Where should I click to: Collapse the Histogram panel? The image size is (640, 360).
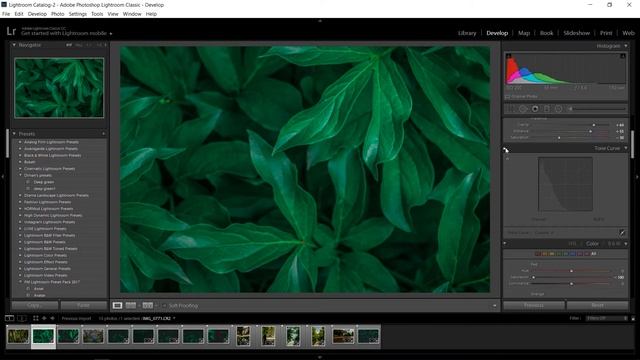pyautogui.click(x=626, y=46)
